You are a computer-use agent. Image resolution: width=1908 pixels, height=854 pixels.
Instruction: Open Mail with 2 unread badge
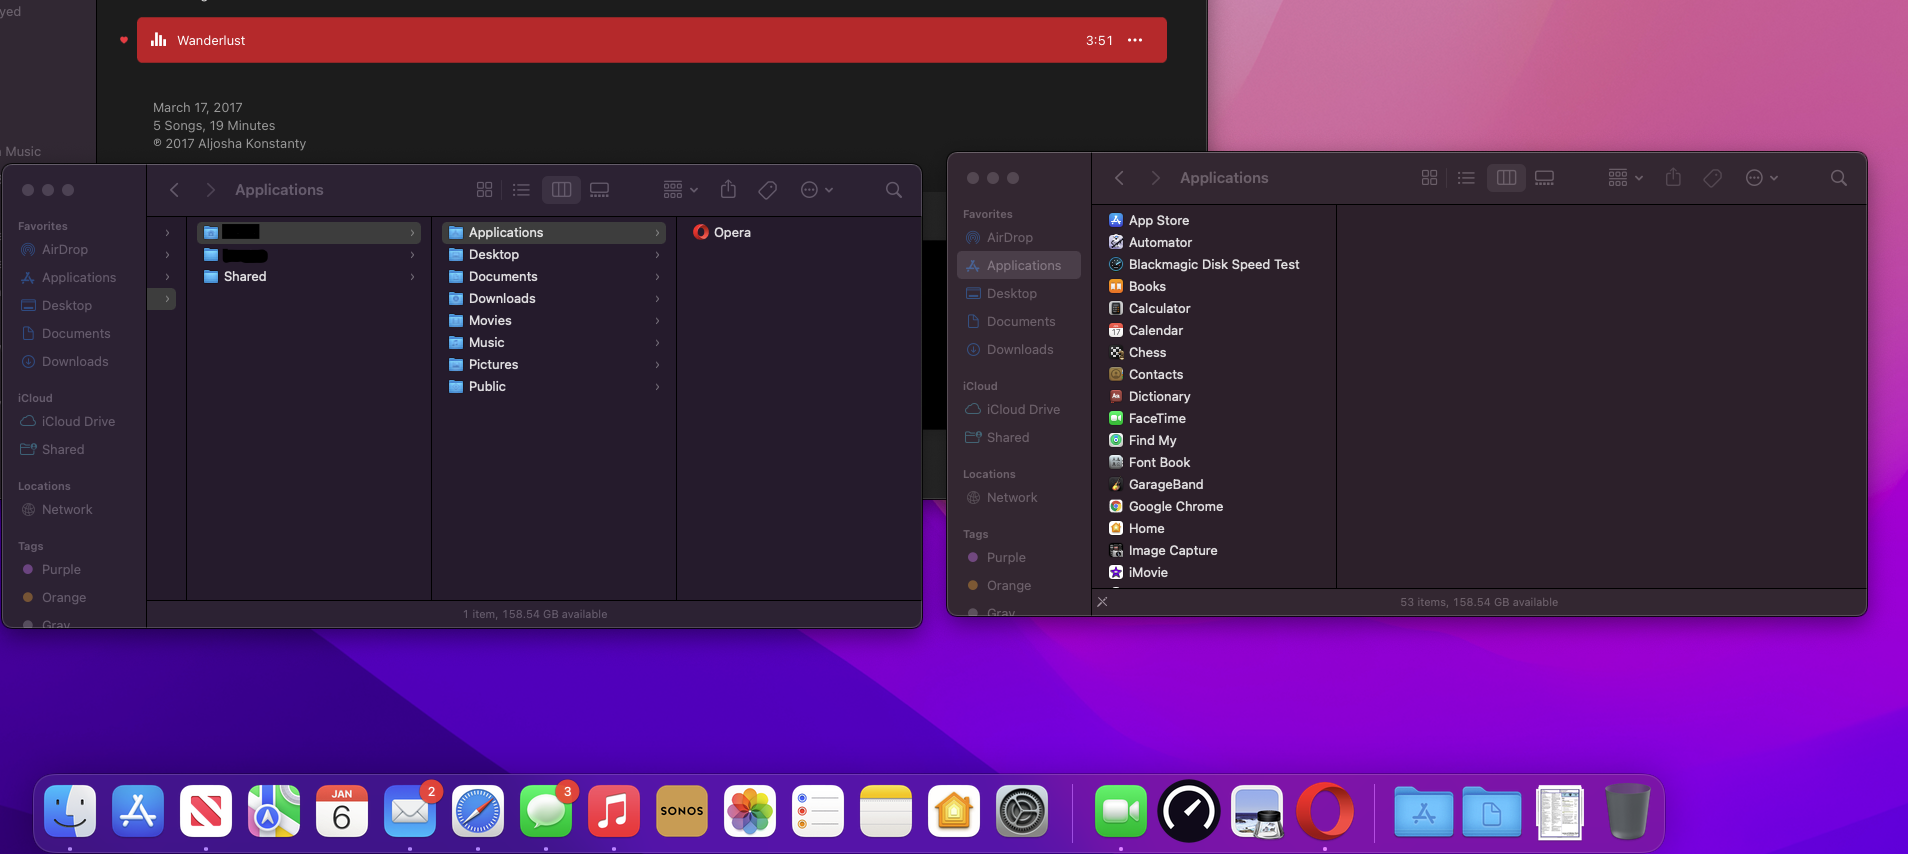(x=410, y=811)
